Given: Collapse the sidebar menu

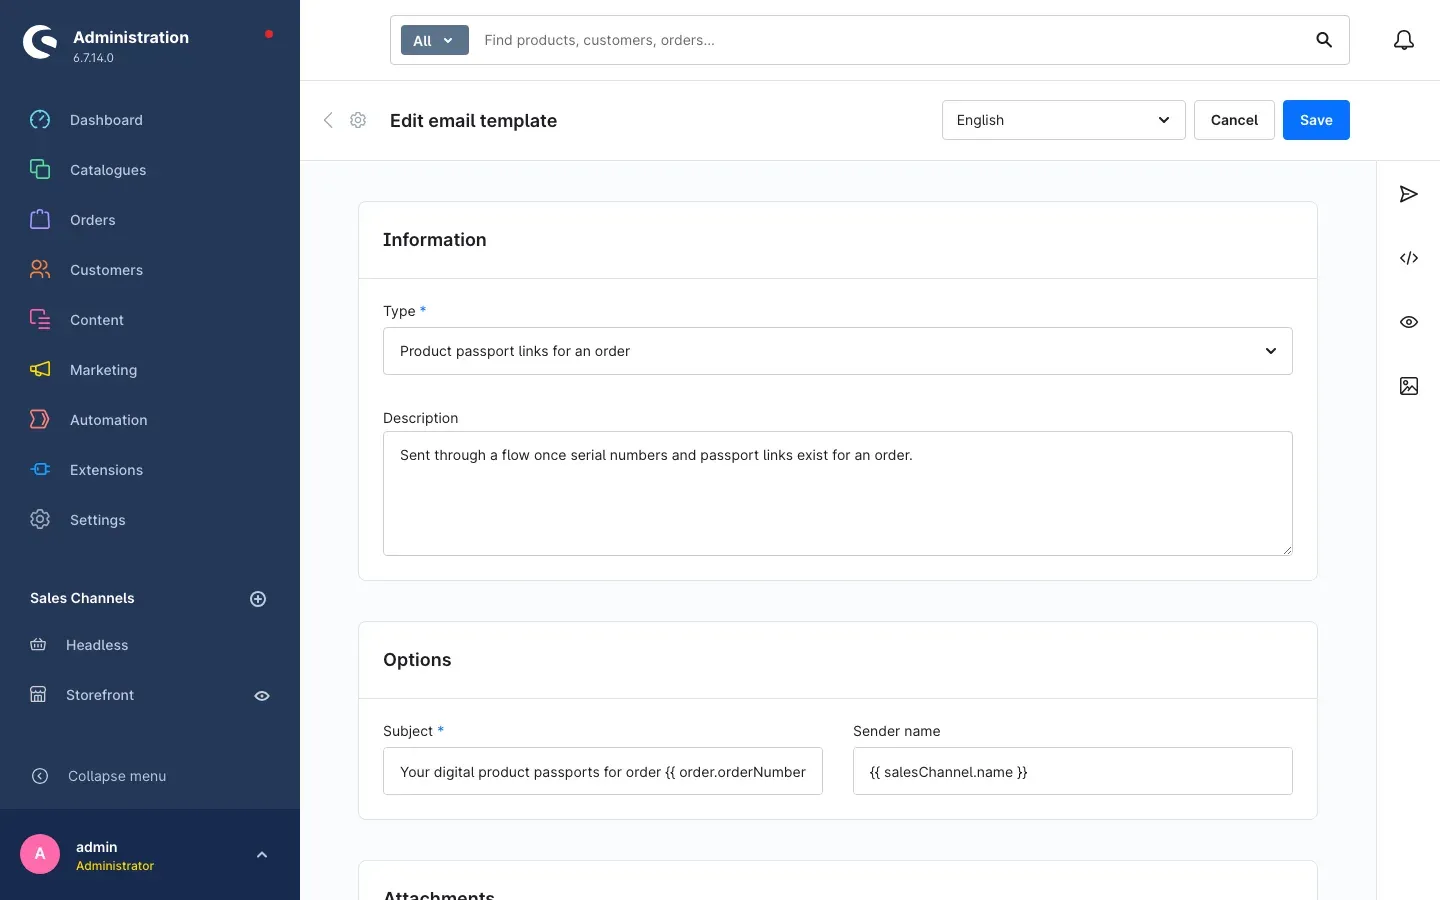Looking at the screenshot, I should (117, 776).
